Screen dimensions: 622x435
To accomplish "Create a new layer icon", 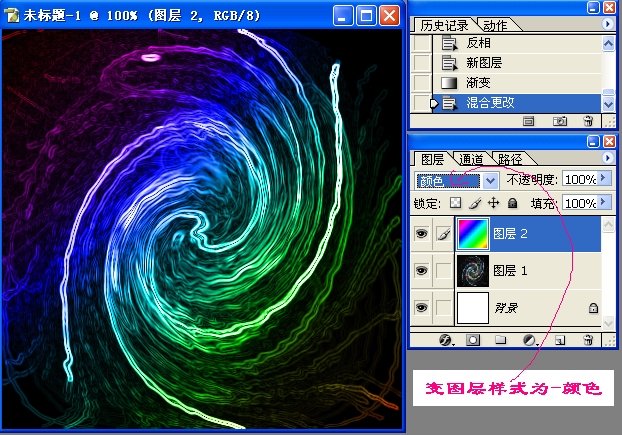I will [560, 340].
